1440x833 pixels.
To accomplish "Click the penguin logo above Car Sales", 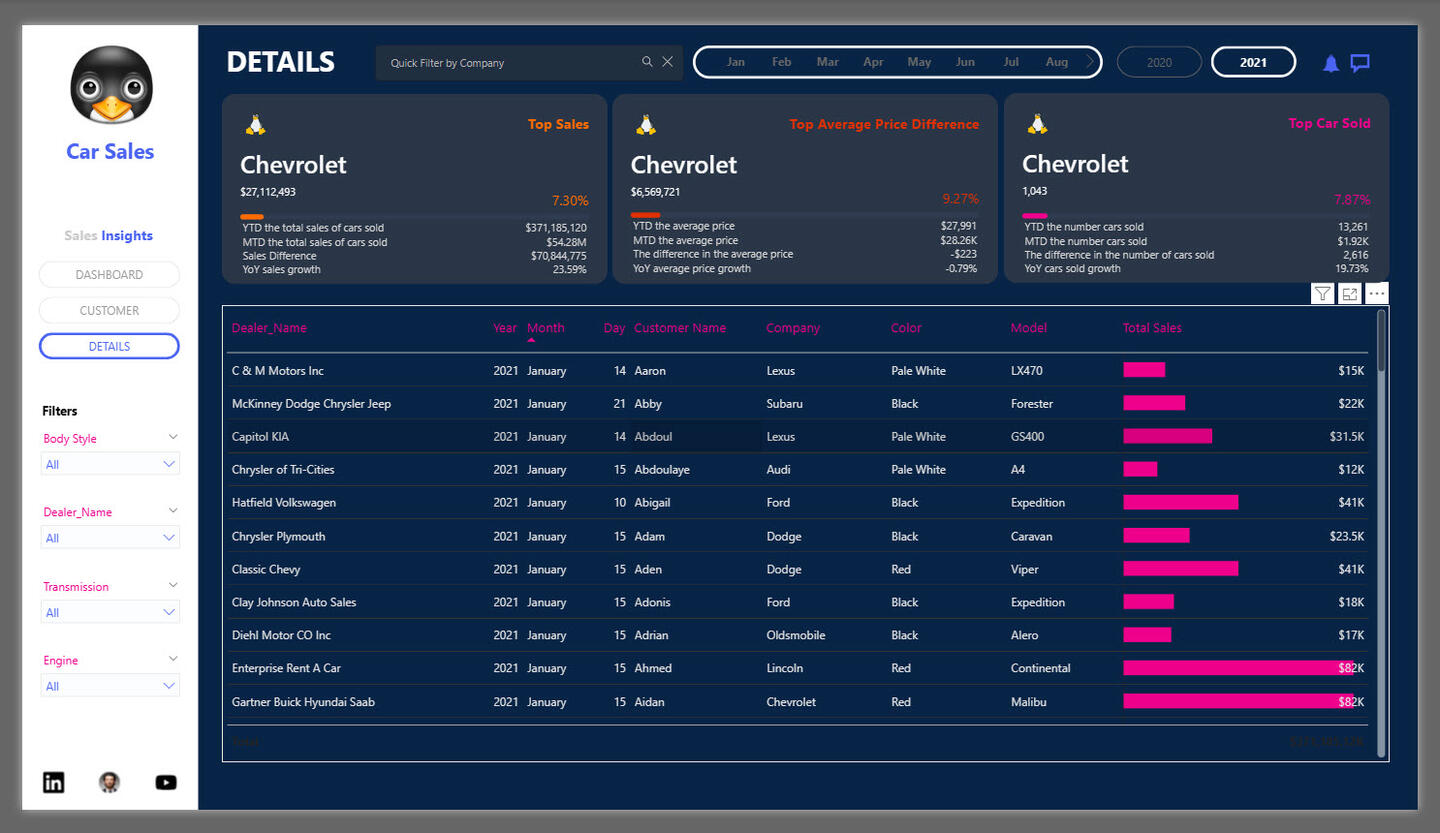I will (x=111, y=85).
